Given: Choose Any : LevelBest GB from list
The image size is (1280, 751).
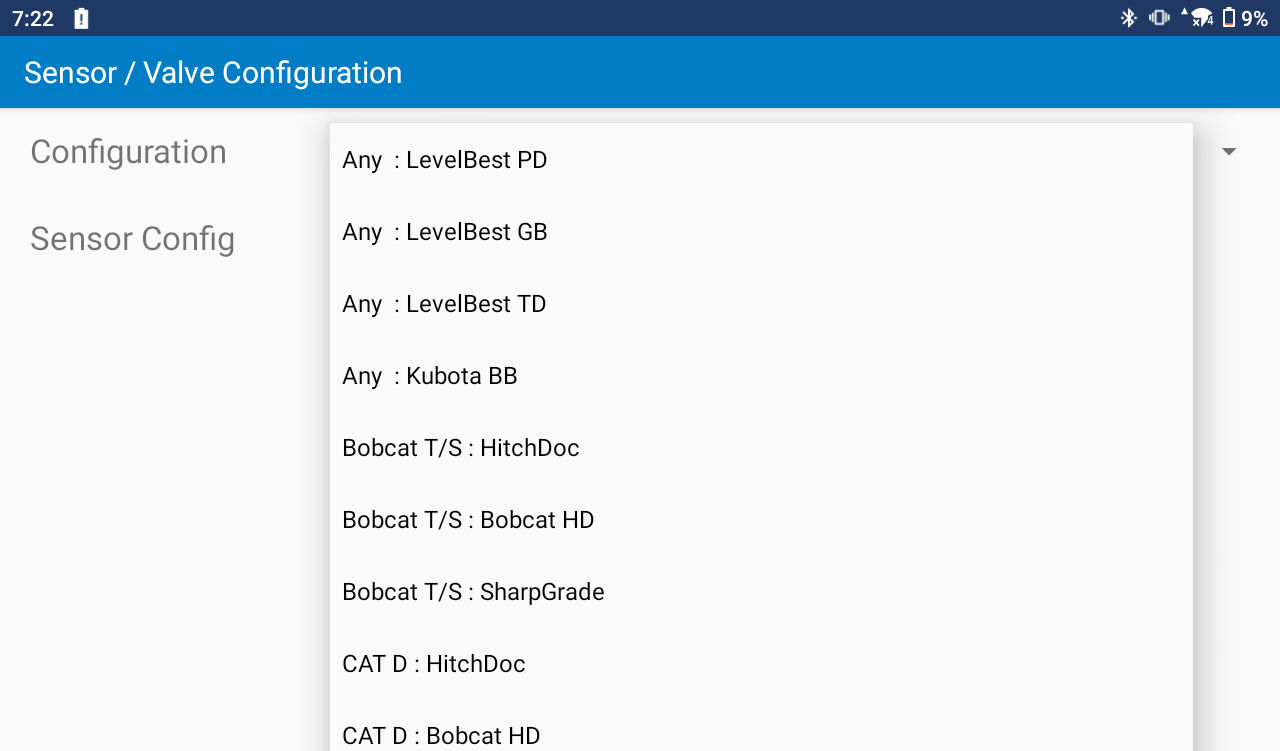Looking at the screenshot, I should click(761, 232).
